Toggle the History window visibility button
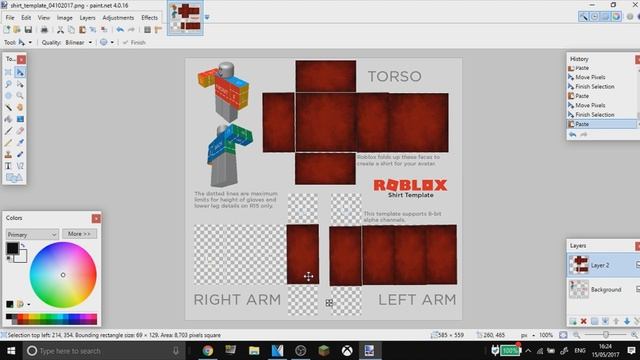Screen dimensions: 640x360 595,17
